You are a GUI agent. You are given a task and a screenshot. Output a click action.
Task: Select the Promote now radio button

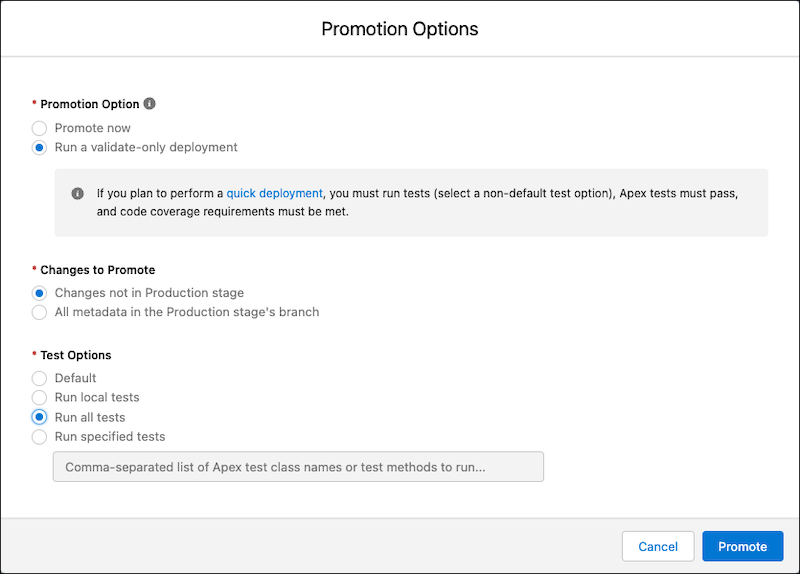tap(39, 128)
